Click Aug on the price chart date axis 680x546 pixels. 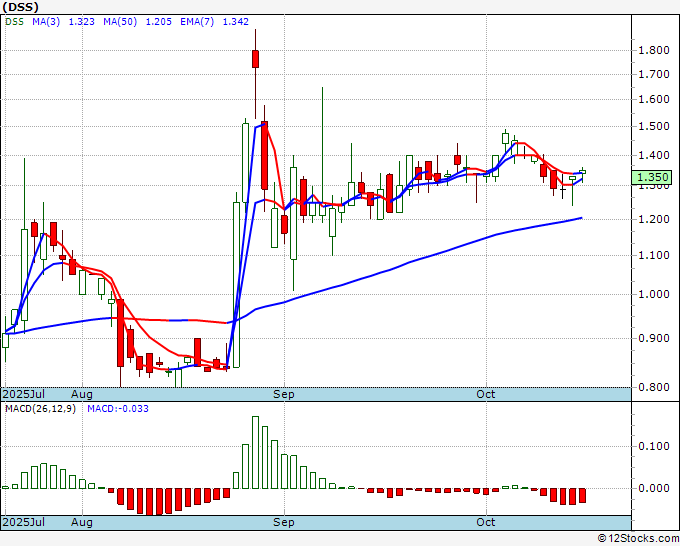pyautogui.click(x=82, y=394)
